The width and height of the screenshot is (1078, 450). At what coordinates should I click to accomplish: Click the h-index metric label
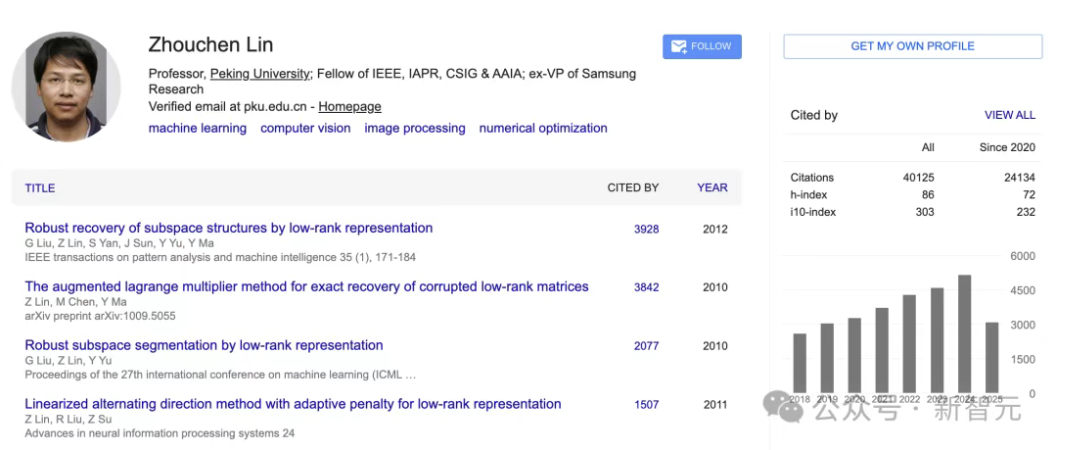tap(808, 195)
